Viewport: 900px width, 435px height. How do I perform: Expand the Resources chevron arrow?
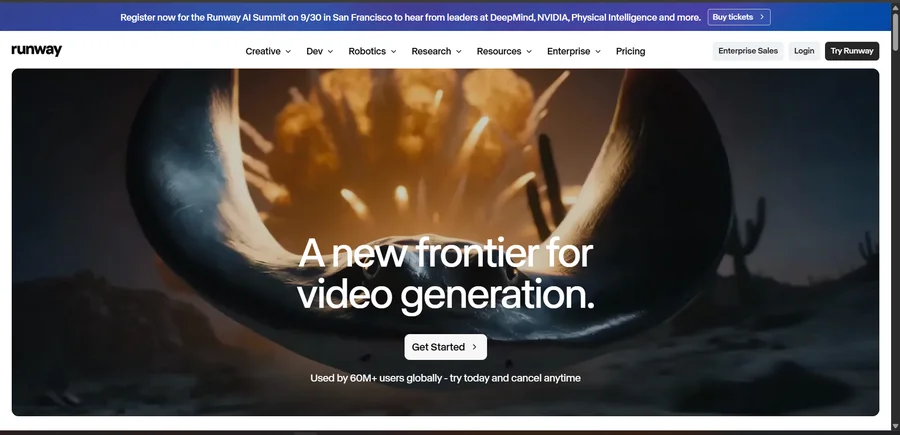point(529,52)
